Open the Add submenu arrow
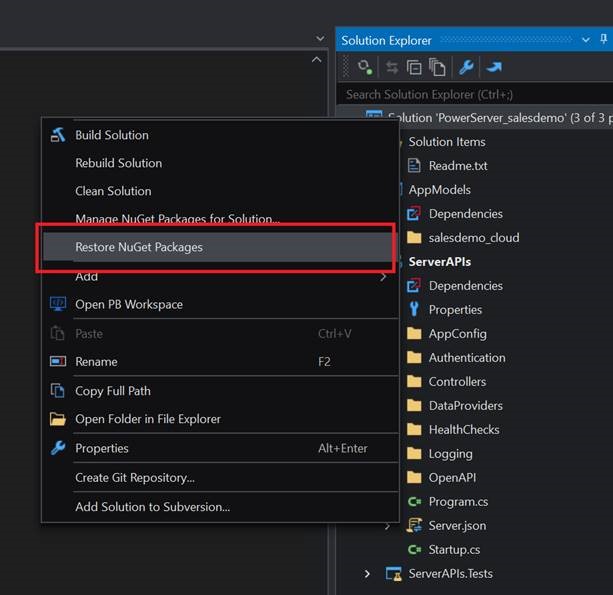The height and width of the screenshot is (595, 613). click(384, 277)
